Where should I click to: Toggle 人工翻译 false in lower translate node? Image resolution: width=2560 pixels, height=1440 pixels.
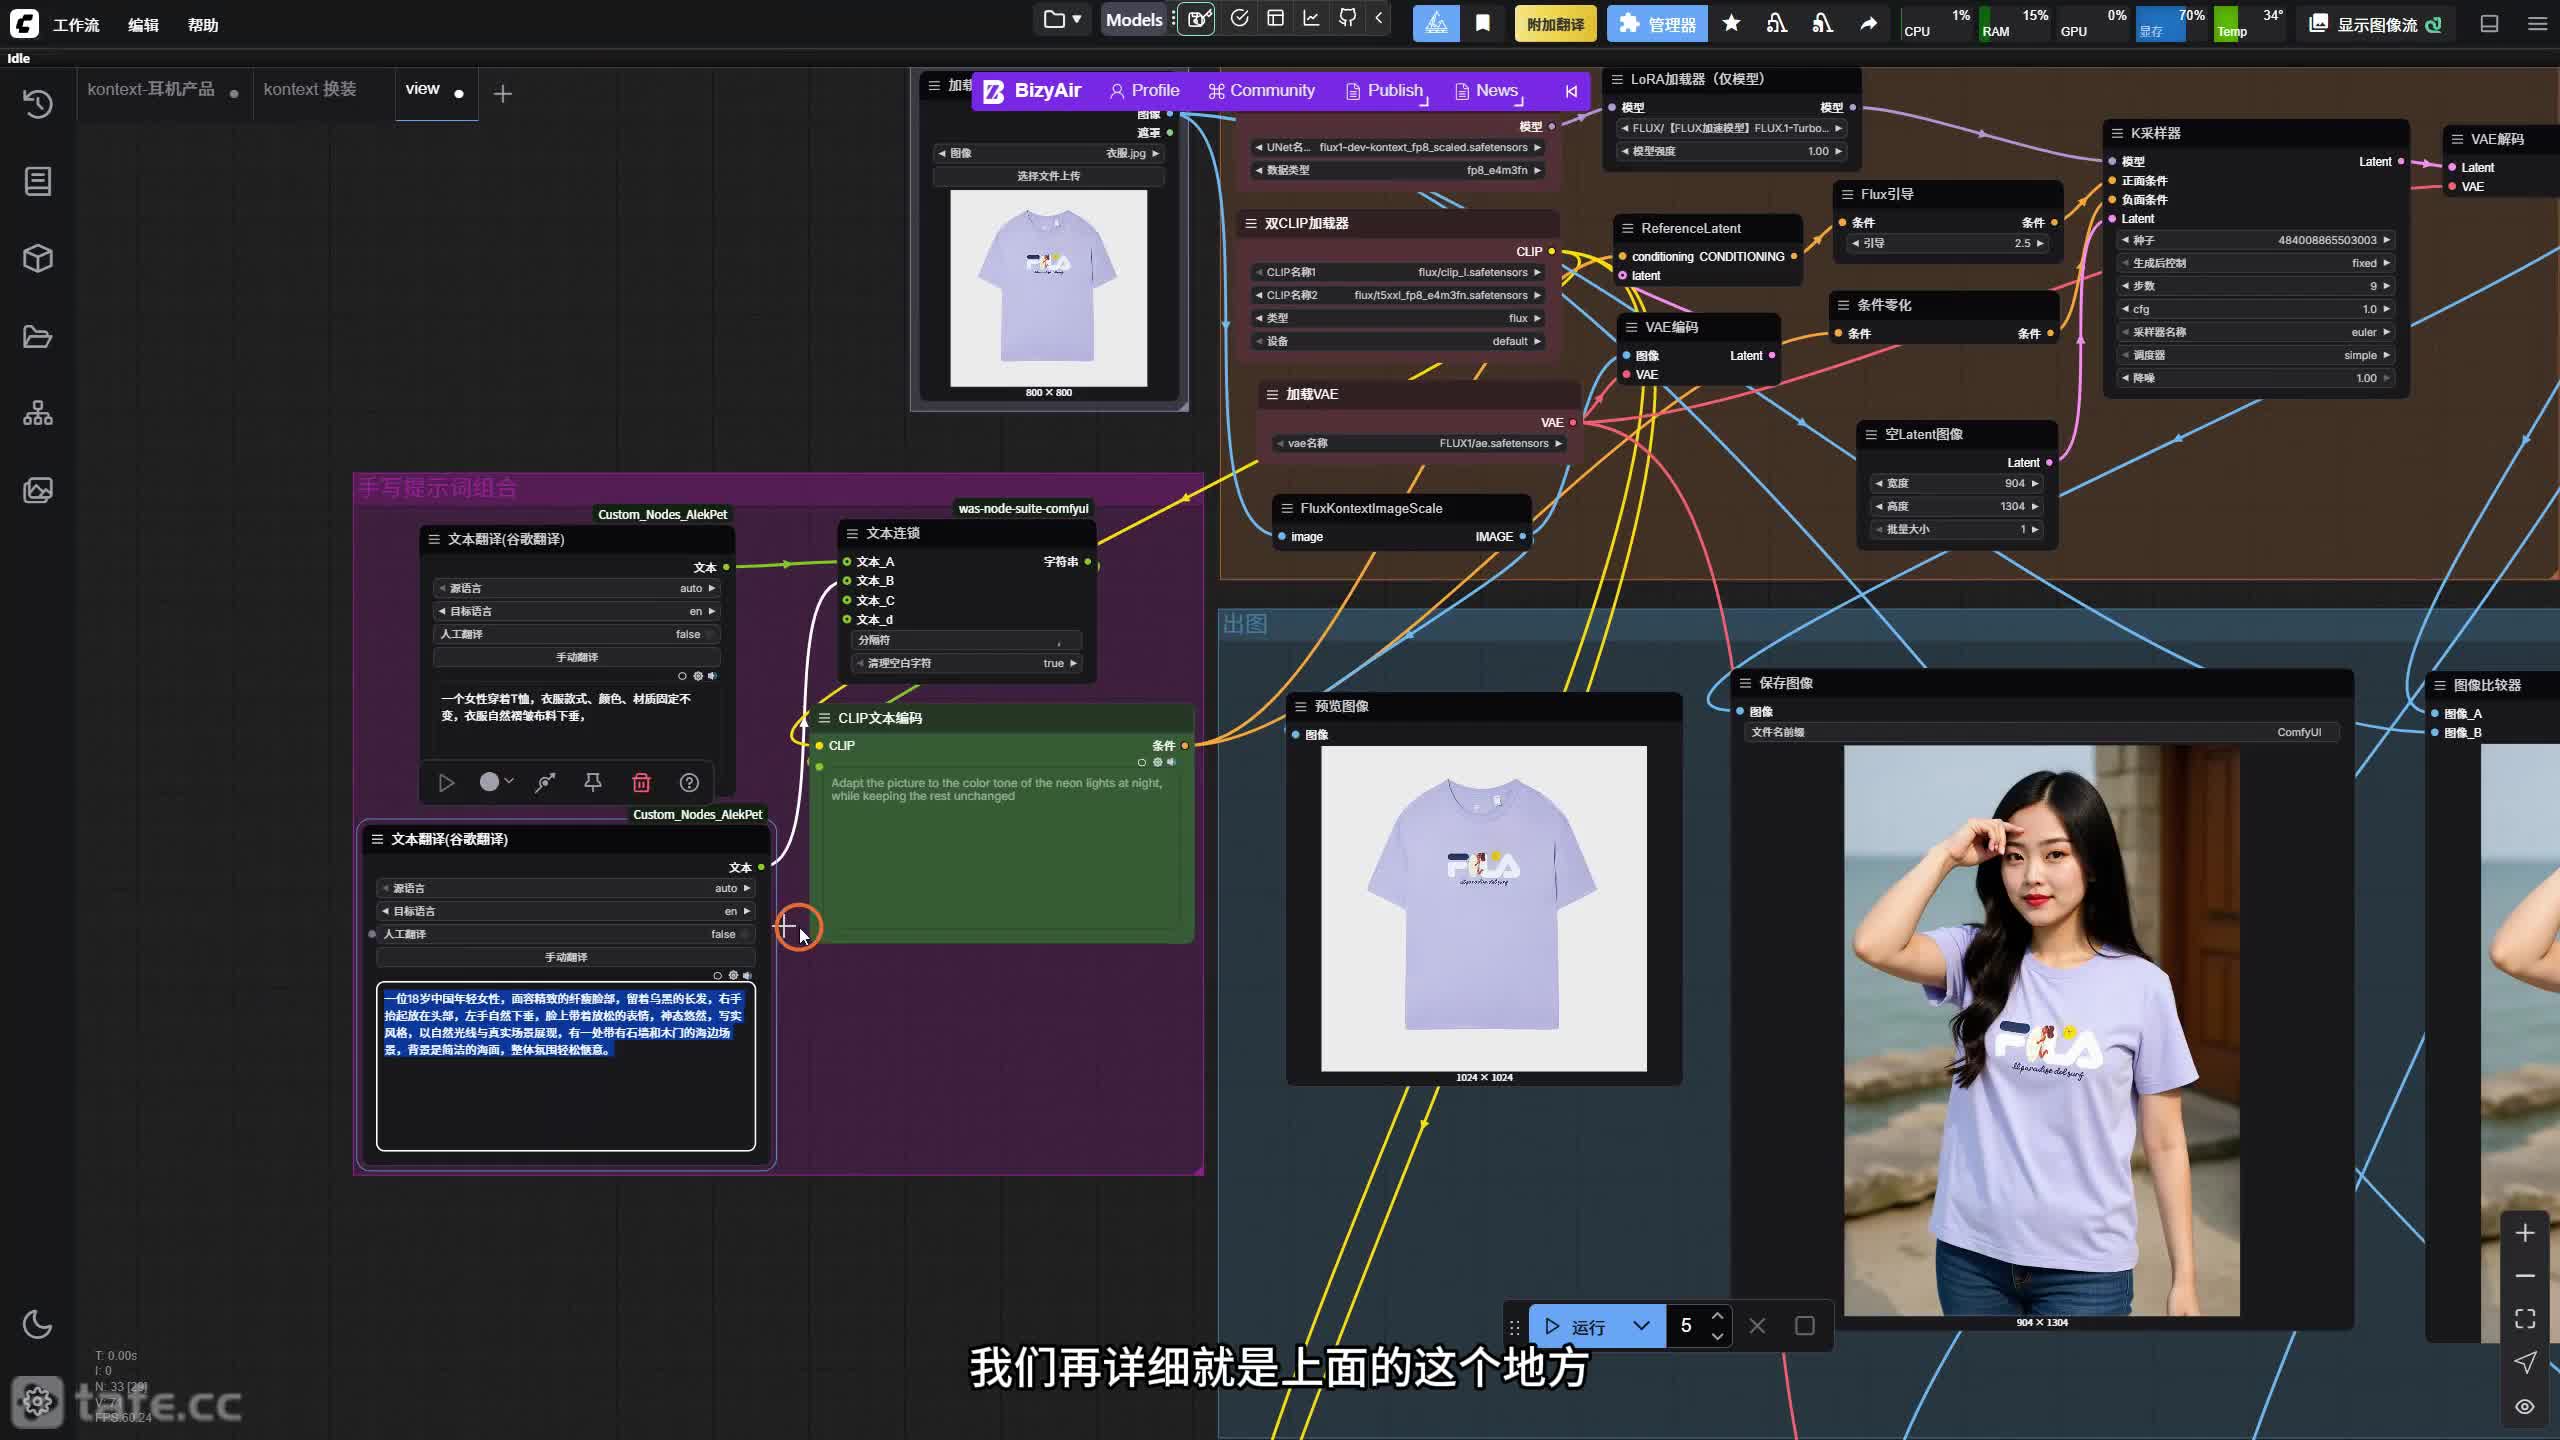566,934
